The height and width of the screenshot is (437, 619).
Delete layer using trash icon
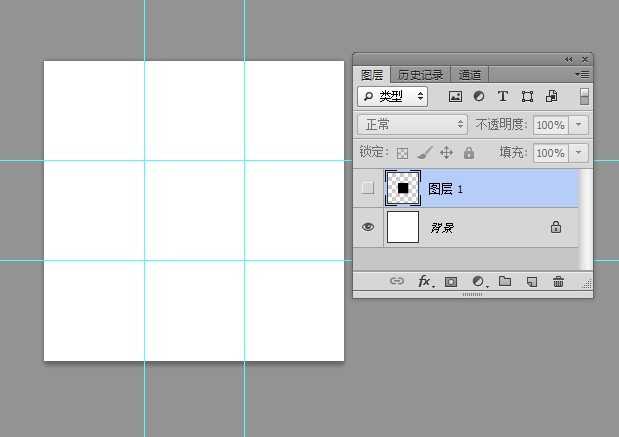(x=558, y=282)
